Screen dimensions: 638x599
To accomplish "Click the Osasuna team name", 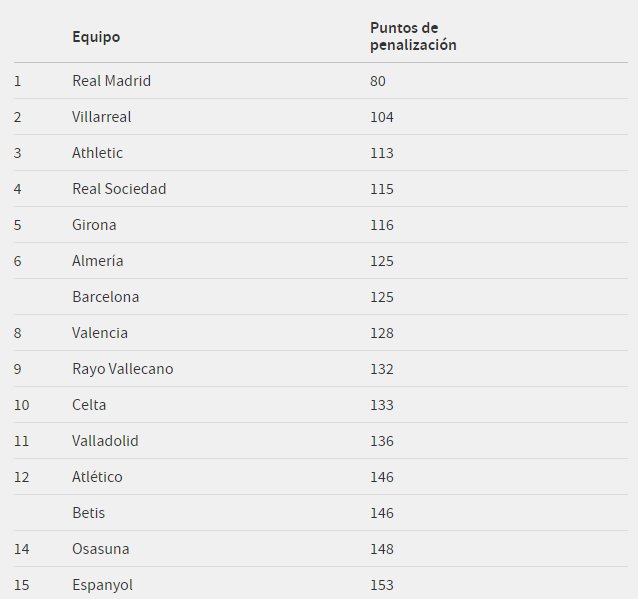I will coord(101,549).
